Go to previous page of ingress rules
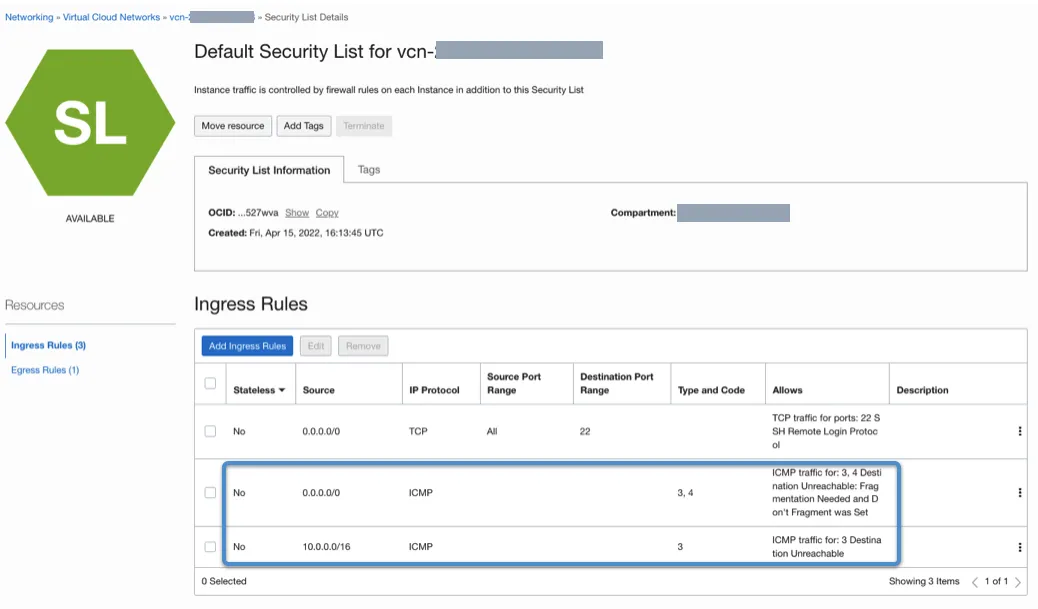The image size is (1038, 609). pyautogui.click(x=975, y=582)
